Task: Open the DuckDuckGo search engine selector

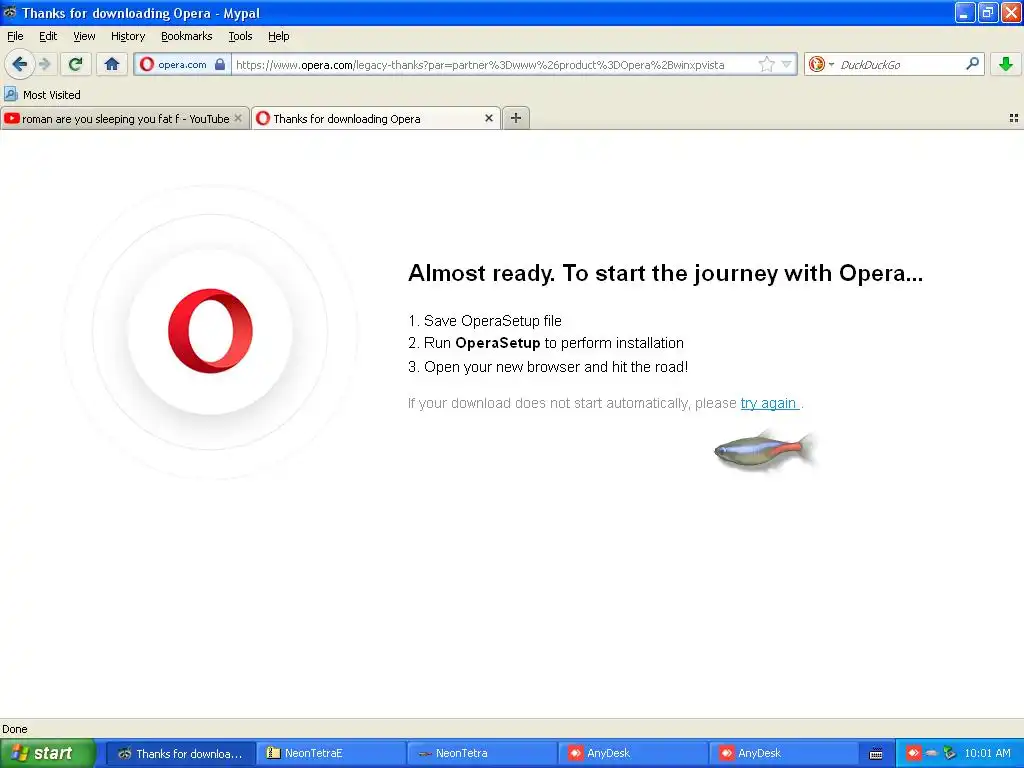Action: point(821,64)
